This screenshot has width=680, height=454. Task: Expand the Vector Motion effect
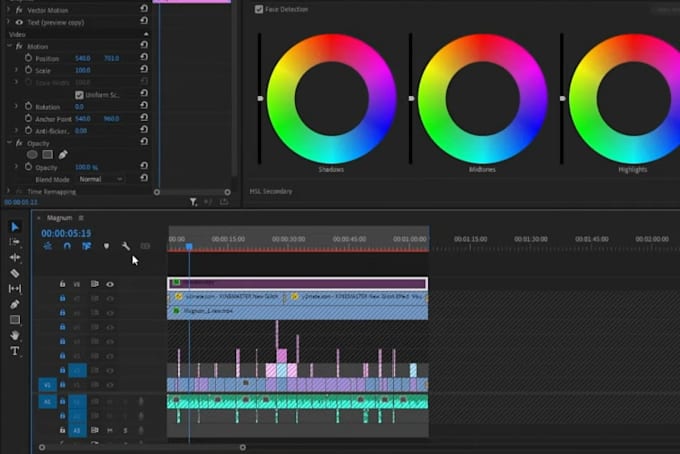pyautogui.click(x=8, y=10)
